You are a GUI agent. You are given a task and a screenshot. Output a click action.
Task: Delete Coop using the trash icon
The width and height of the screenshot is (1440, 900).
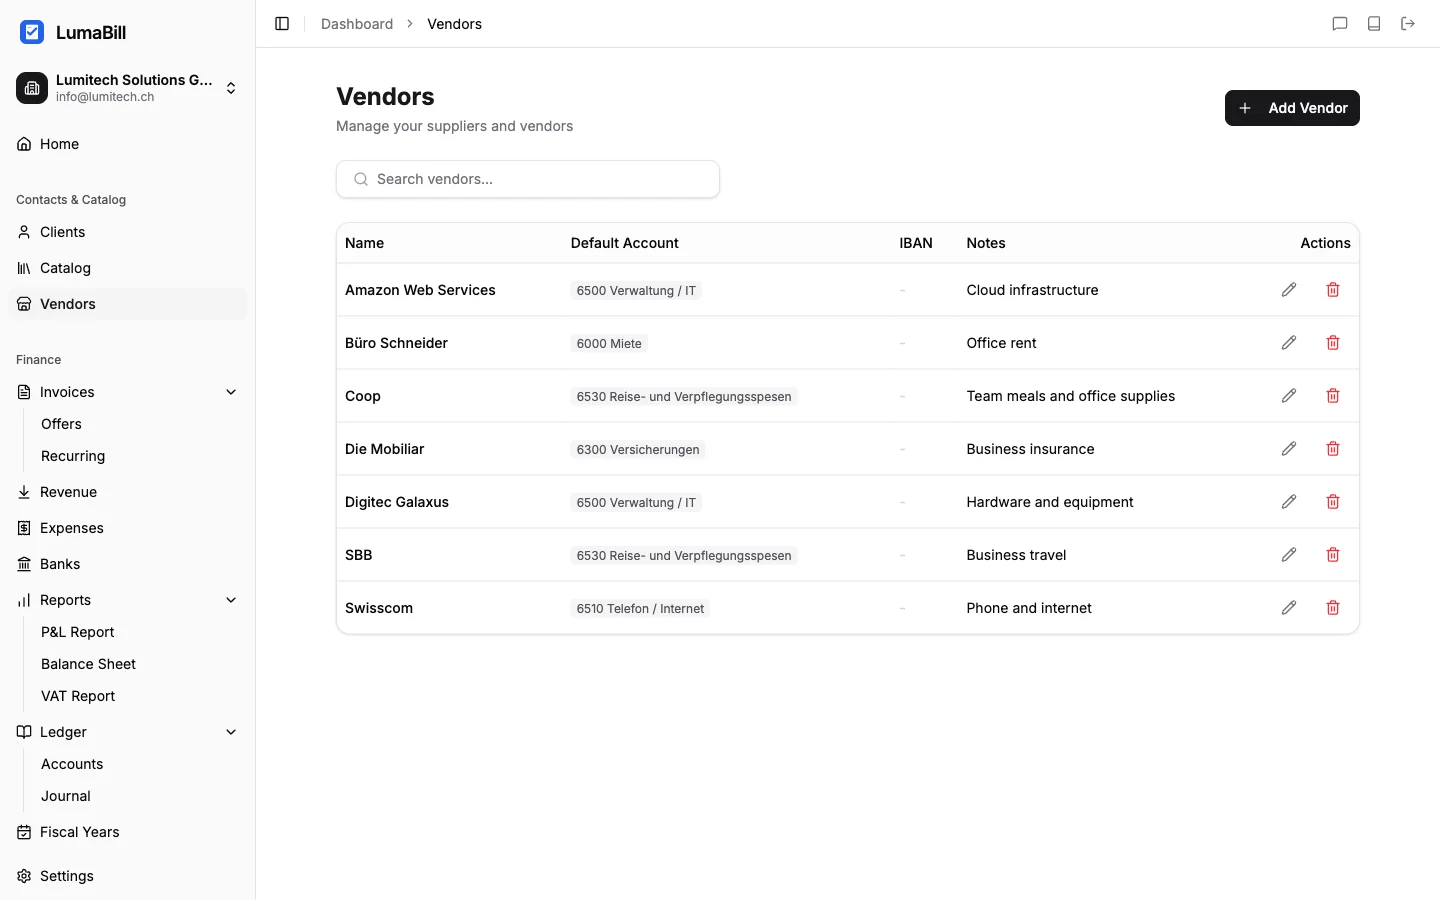[1332, 396]
